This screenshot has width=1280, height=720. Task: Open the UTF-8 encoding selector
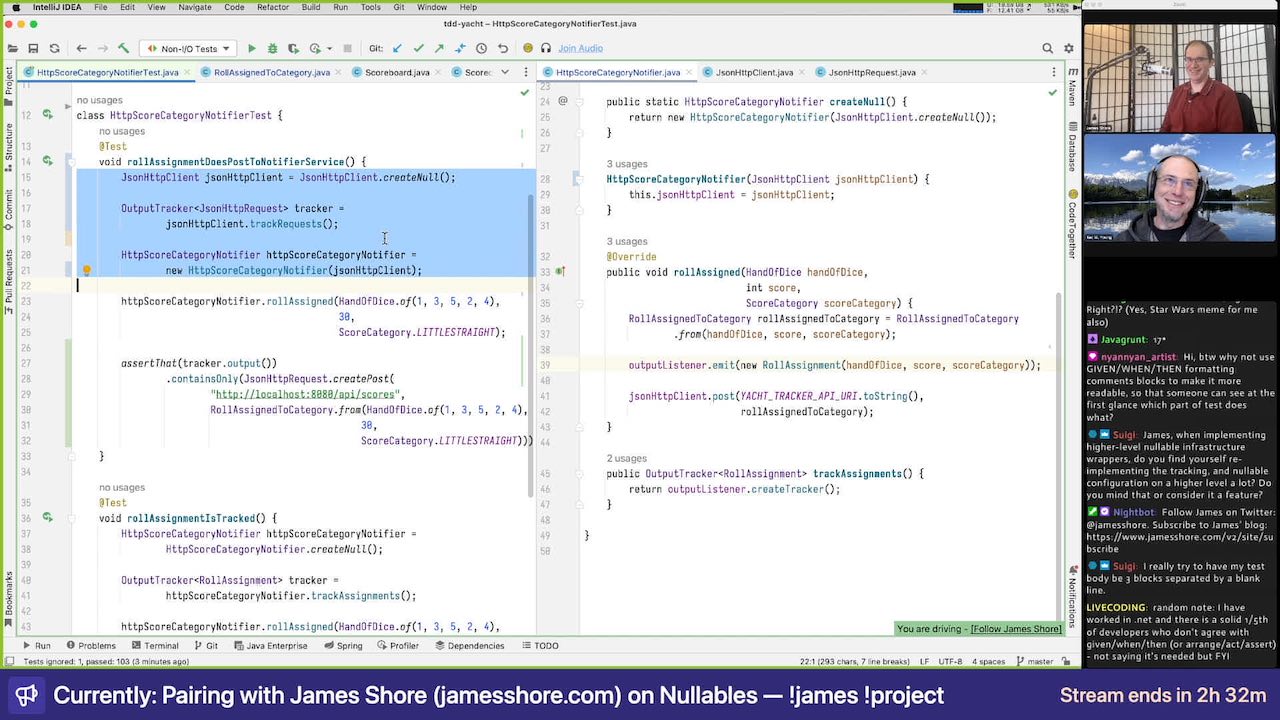pyautogui.click(x=950, y=661)
